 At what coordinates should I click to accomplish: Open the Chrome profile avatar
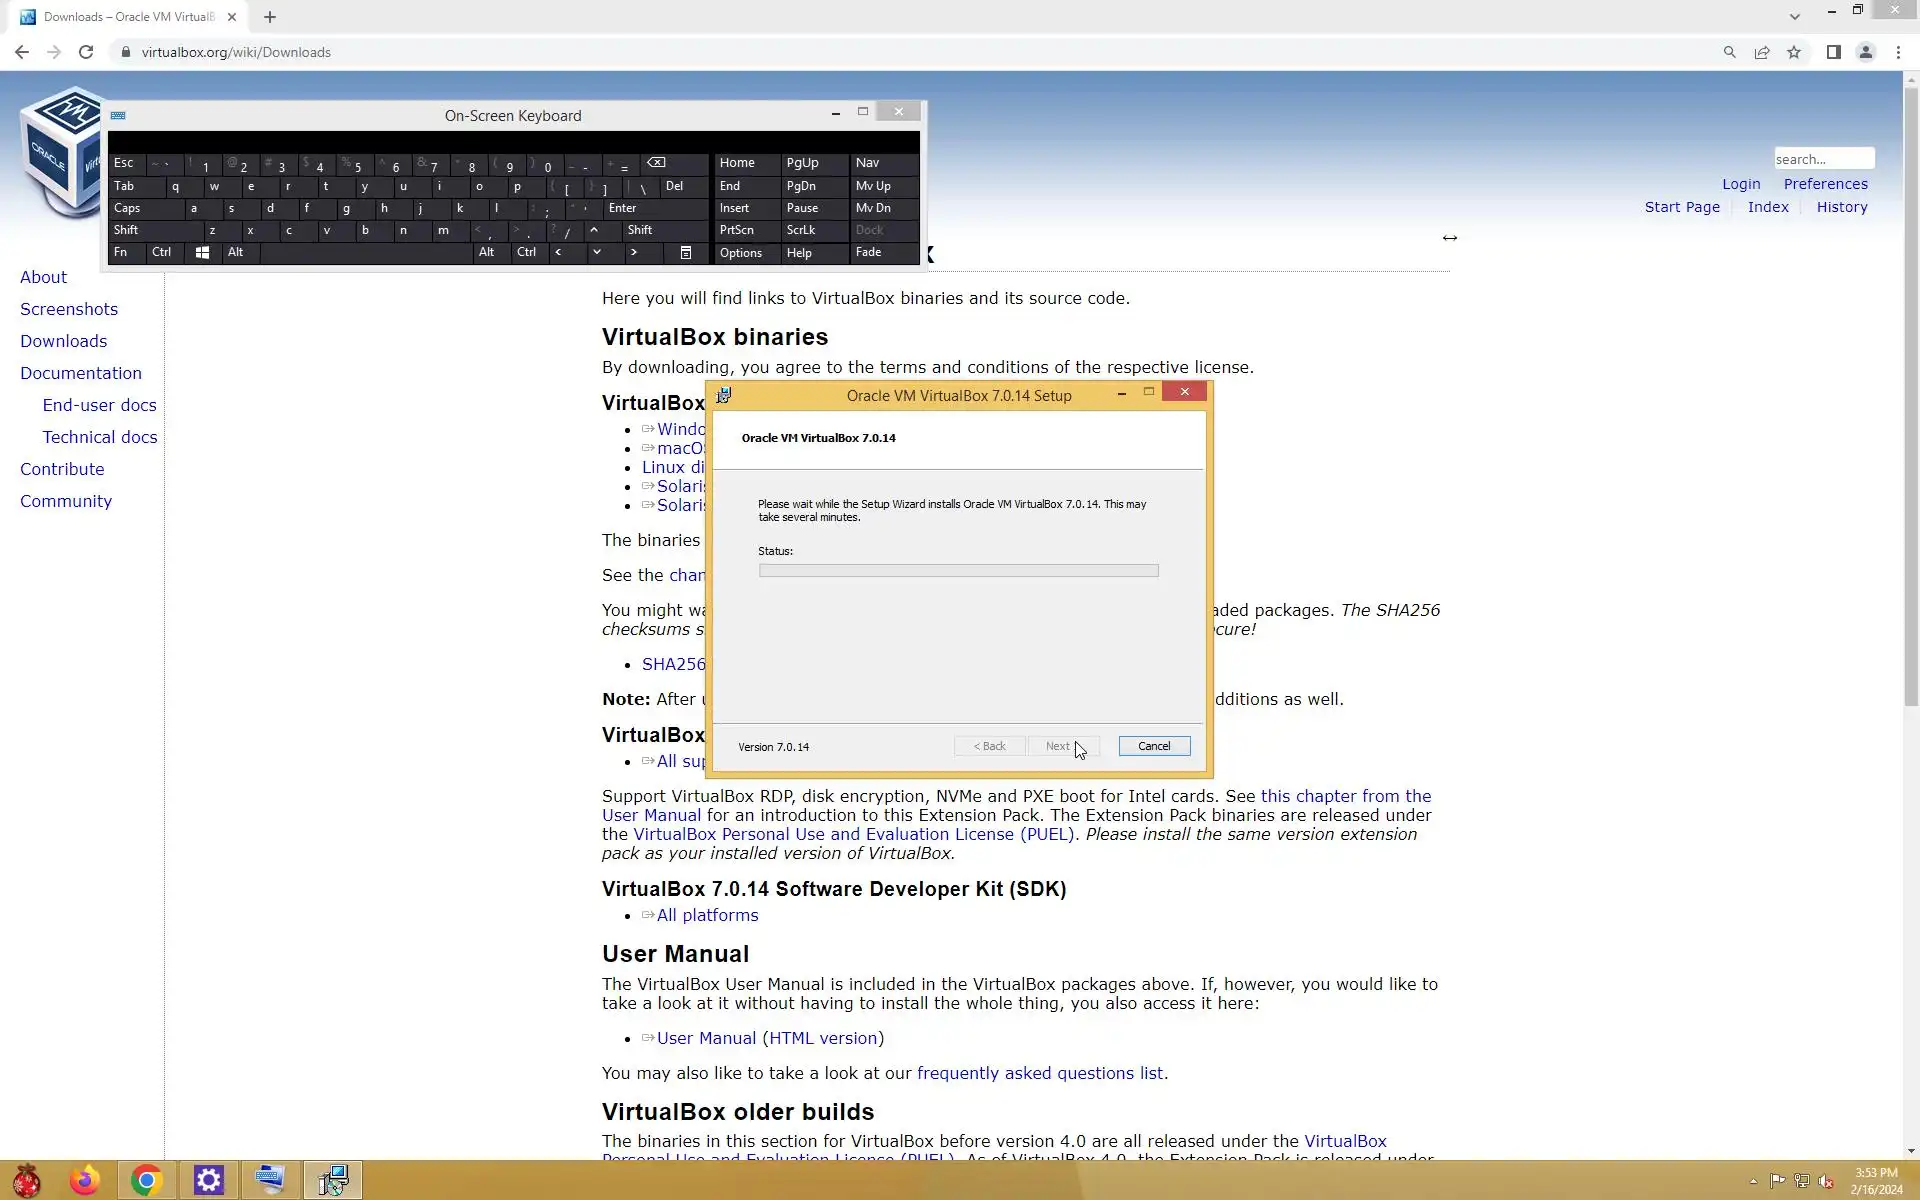(x=1865, y=52)
